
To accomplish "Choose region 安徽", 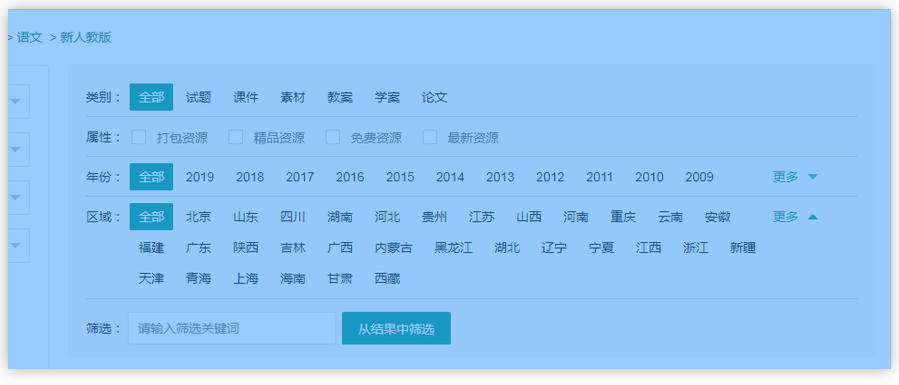I will tap(718, 217).
